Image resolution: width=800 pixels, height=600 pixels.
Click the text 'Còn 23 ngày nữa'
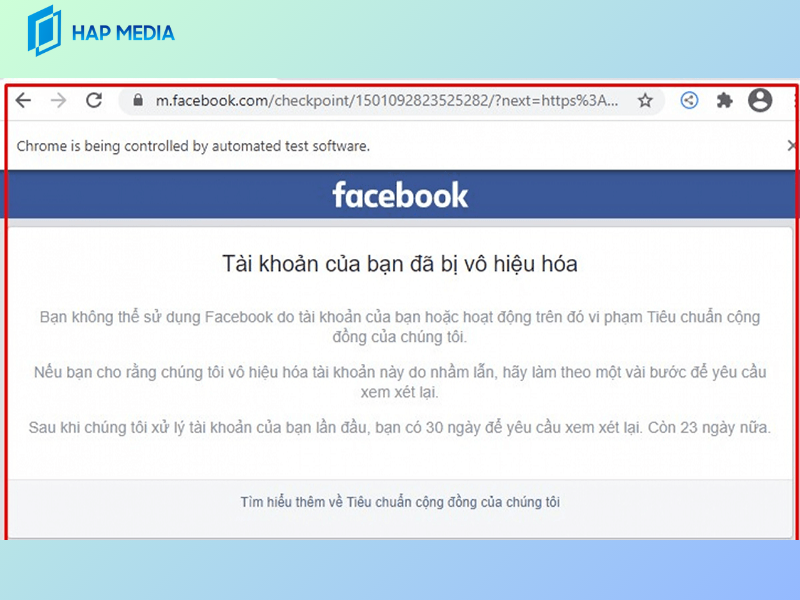[709, 428]
